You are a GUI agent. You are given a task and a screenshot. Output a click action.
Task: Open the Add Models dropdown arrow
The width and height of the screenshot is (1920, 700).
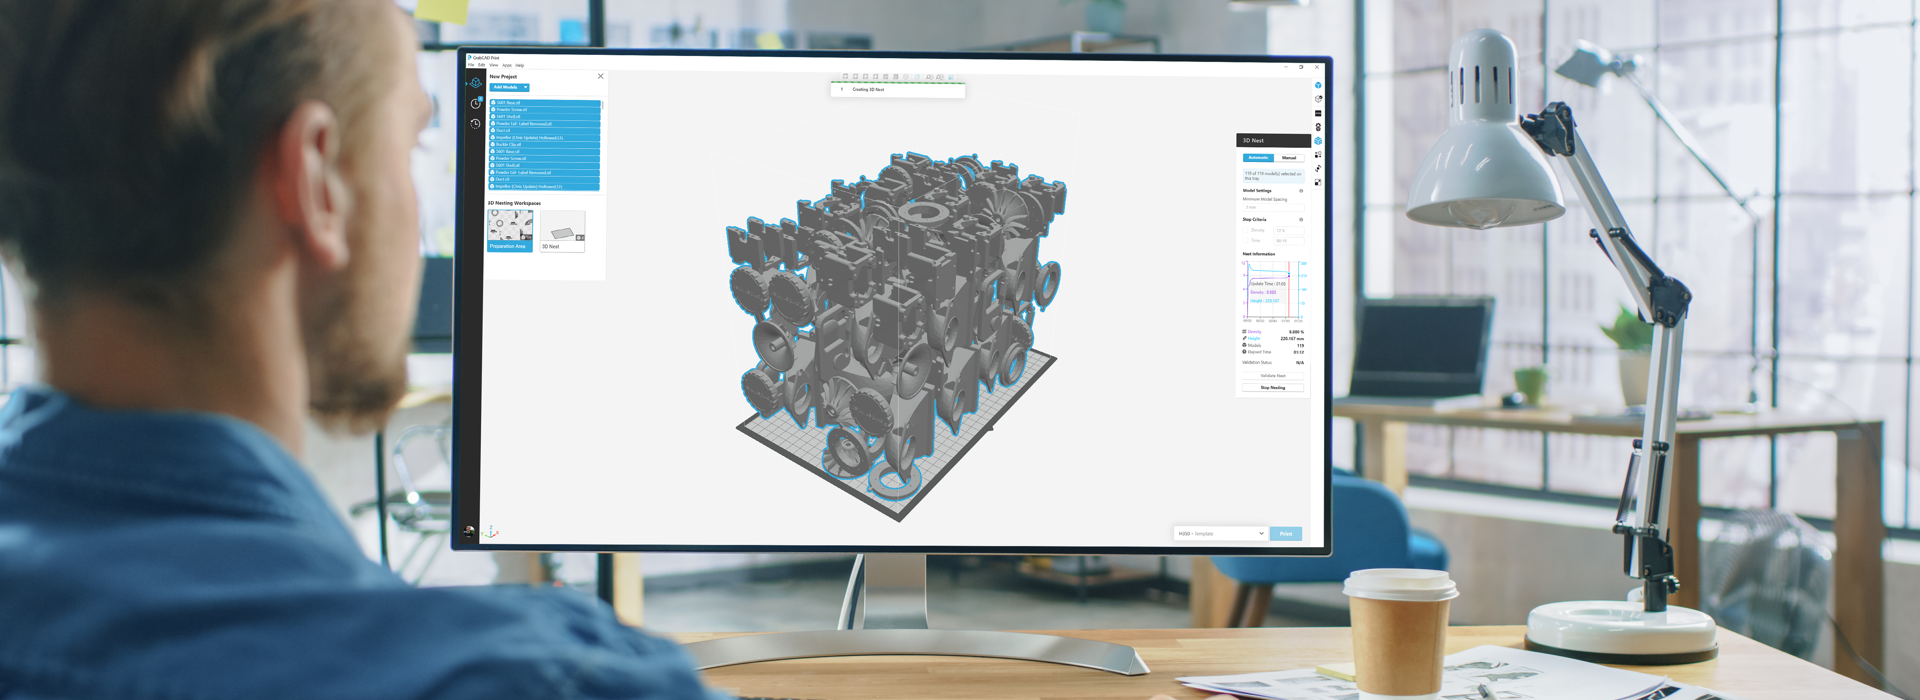[x=526, y=88]
